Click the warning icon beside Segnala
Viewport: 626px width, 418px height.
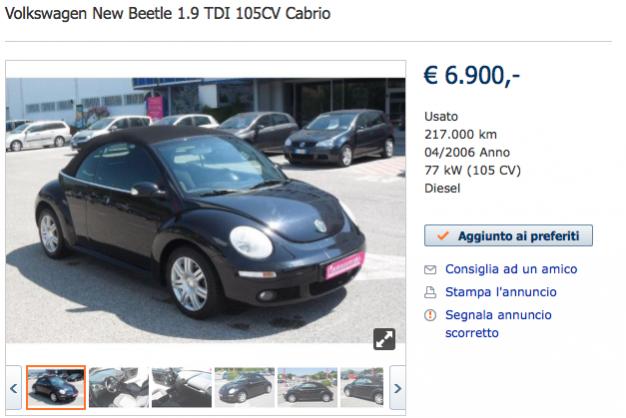tap(430, 315)
